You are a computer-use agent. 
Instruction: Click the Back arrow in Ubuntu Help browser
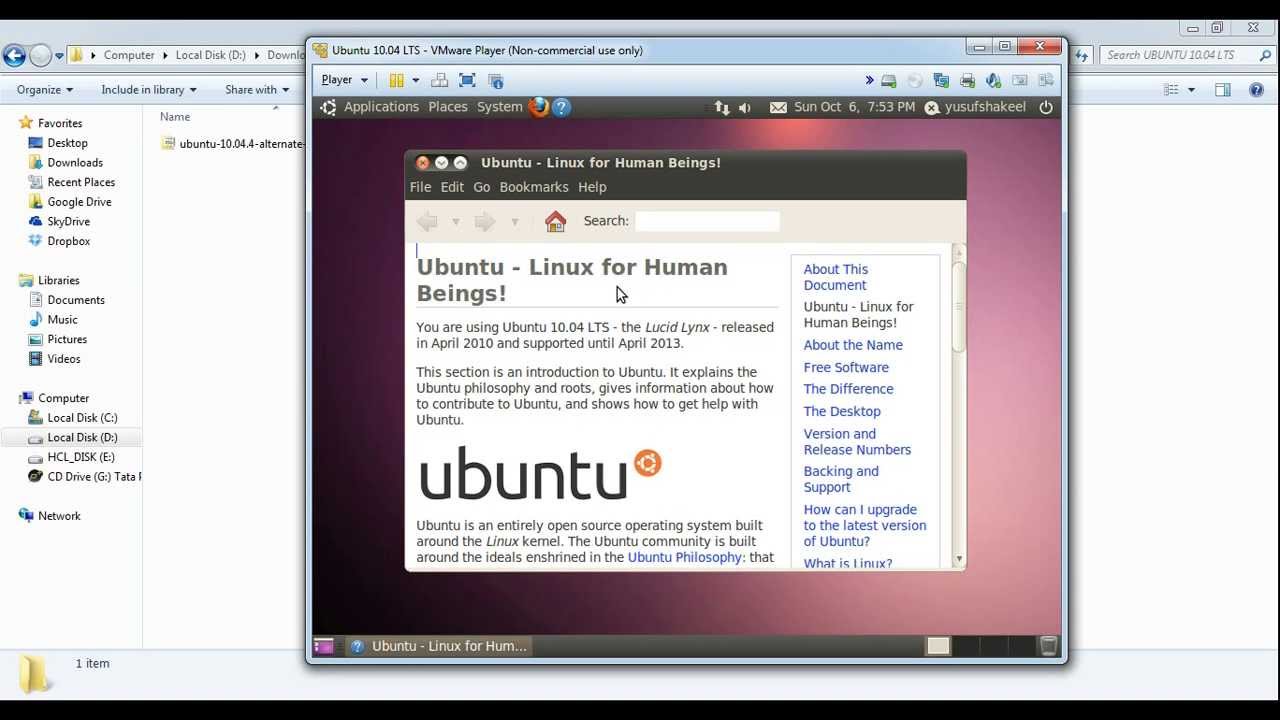pyautogui.click(x=427, y=221)
